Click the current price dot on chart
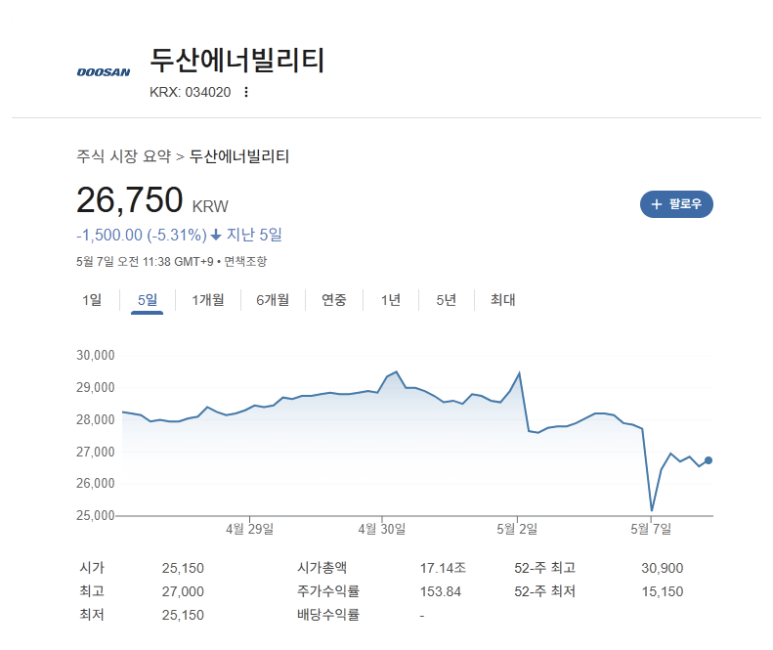The image size is (773, 650). [x=708, y=460]
